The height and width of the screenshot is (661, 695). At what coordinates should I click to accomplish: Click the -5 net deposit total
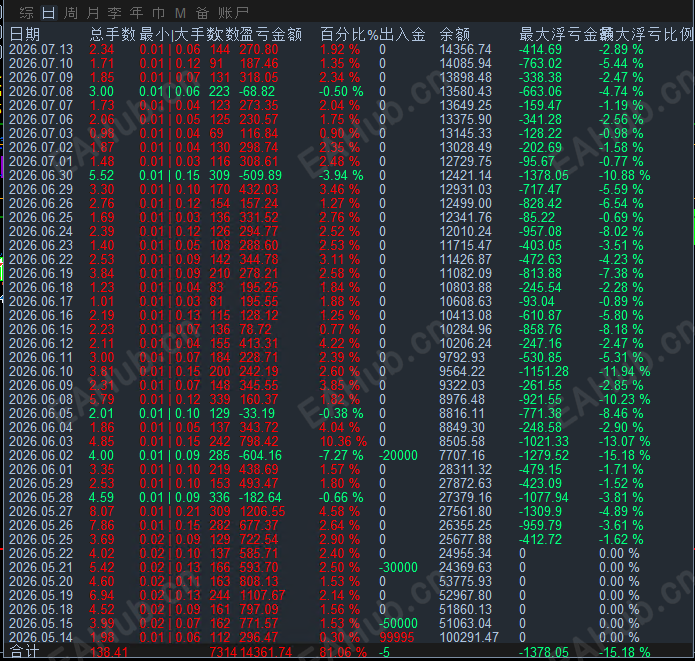click(384, 652)
